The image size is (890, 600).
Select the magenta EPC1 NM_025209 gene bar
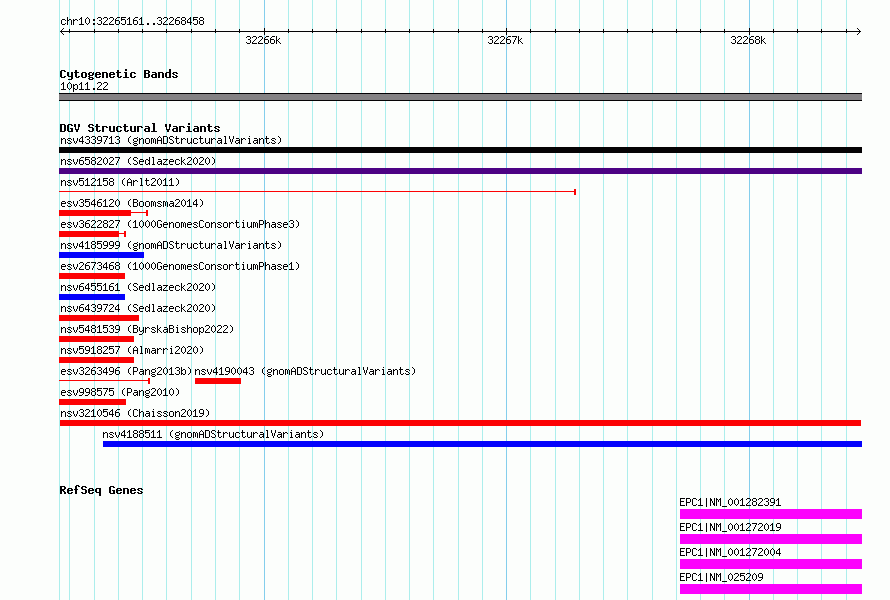pos(771,589)
